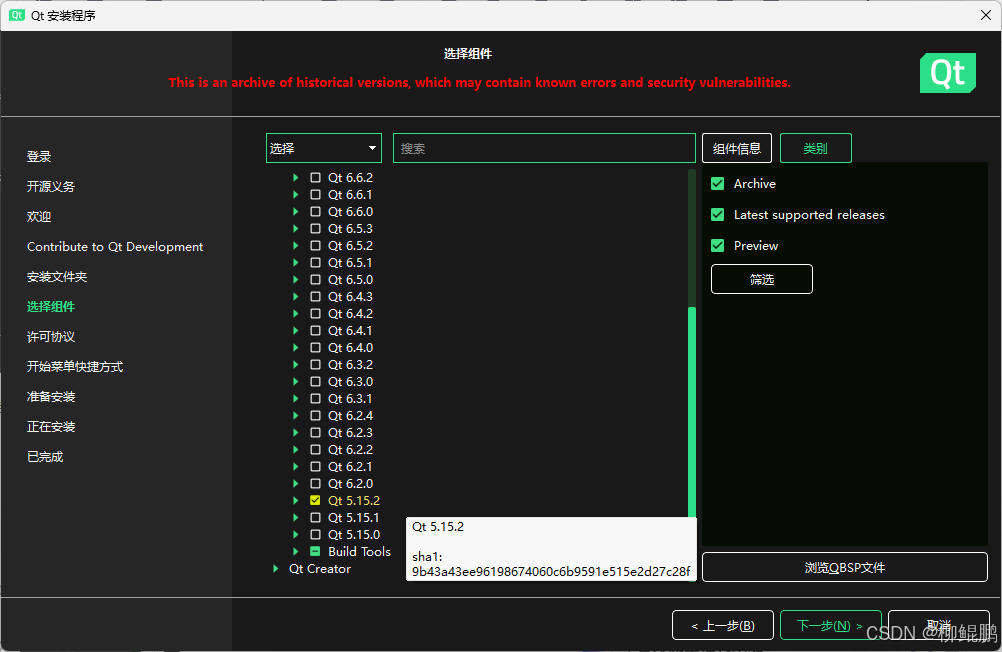
Task: Open the 组件信息 tab
Action: pyautogui.click(x=737, y=148)
